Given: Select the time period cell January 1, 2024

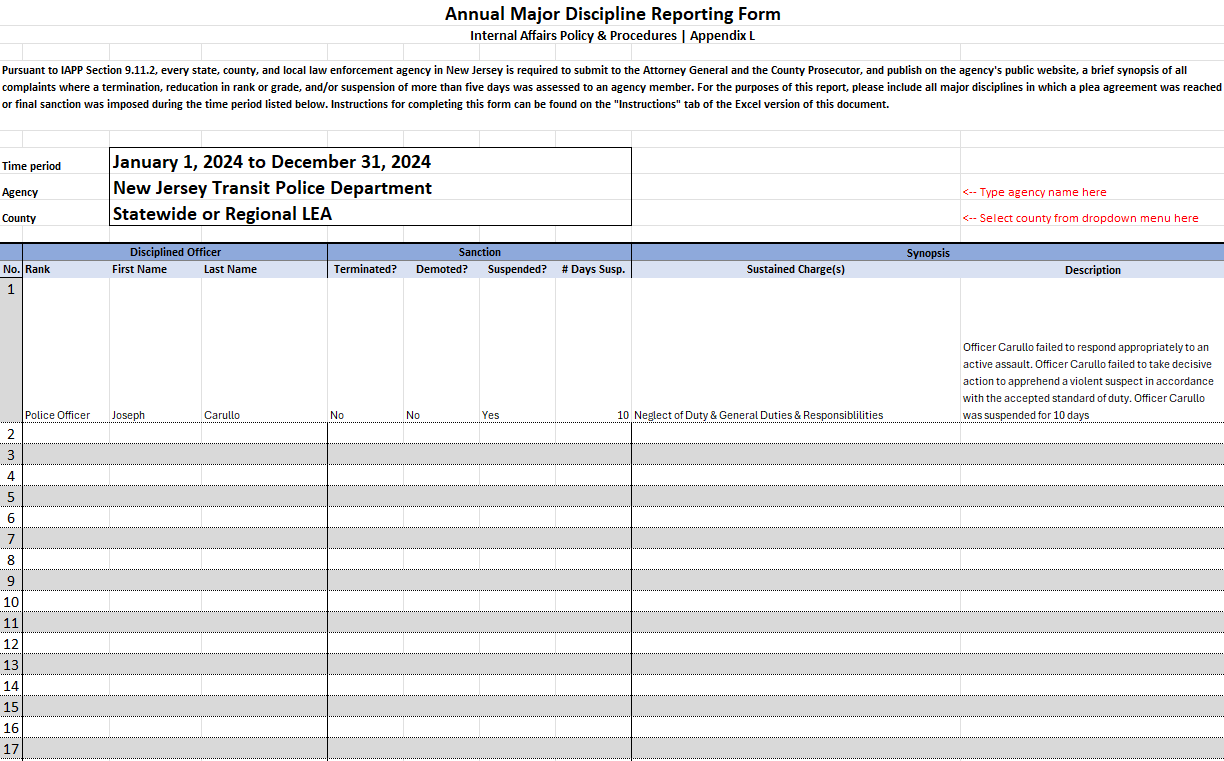Looking at the screenshot, I should click(370, 161).
